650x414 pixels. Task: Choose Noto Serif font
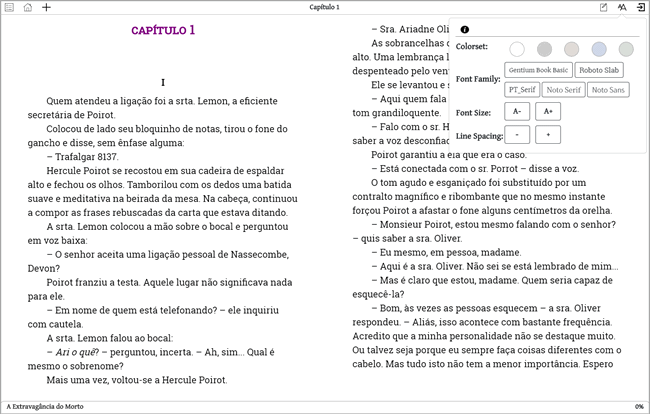click(x=564, y=90)
